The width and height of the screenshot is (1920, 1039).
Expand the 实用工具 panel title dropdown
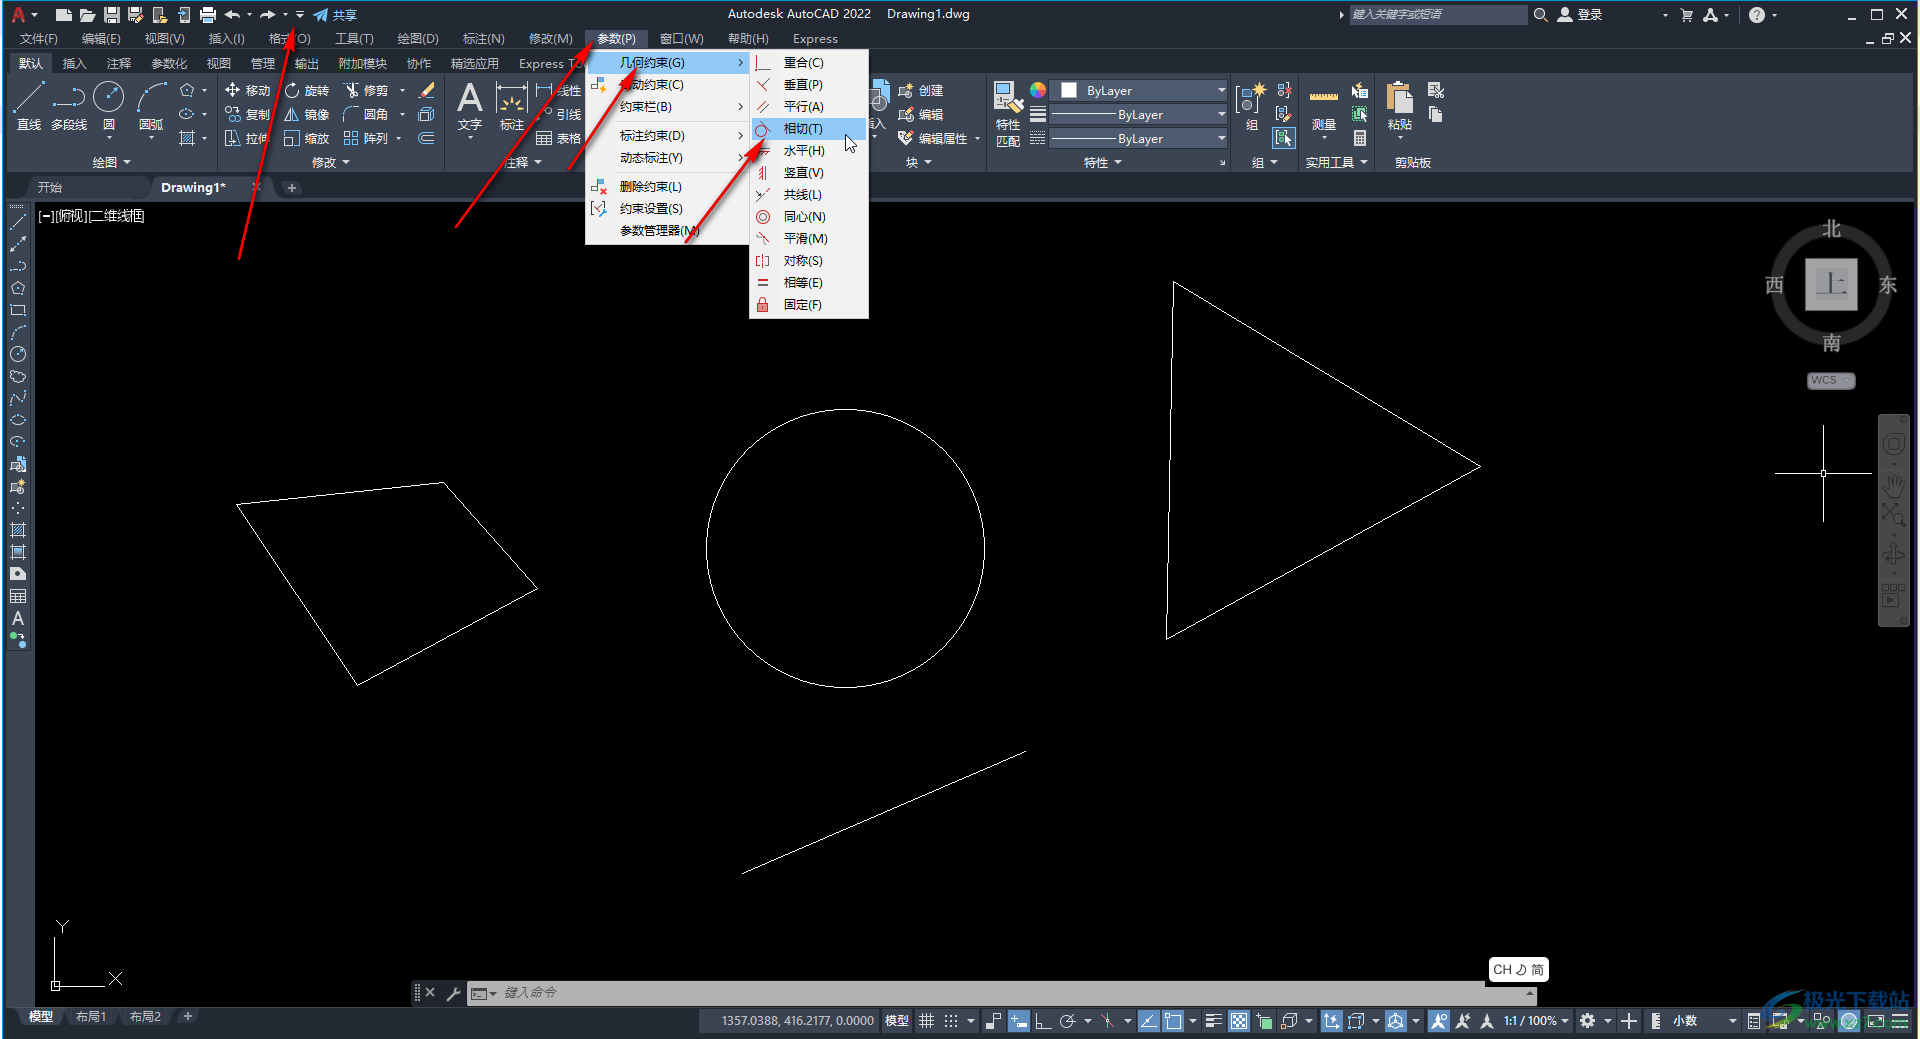(x=1336, y=162)
